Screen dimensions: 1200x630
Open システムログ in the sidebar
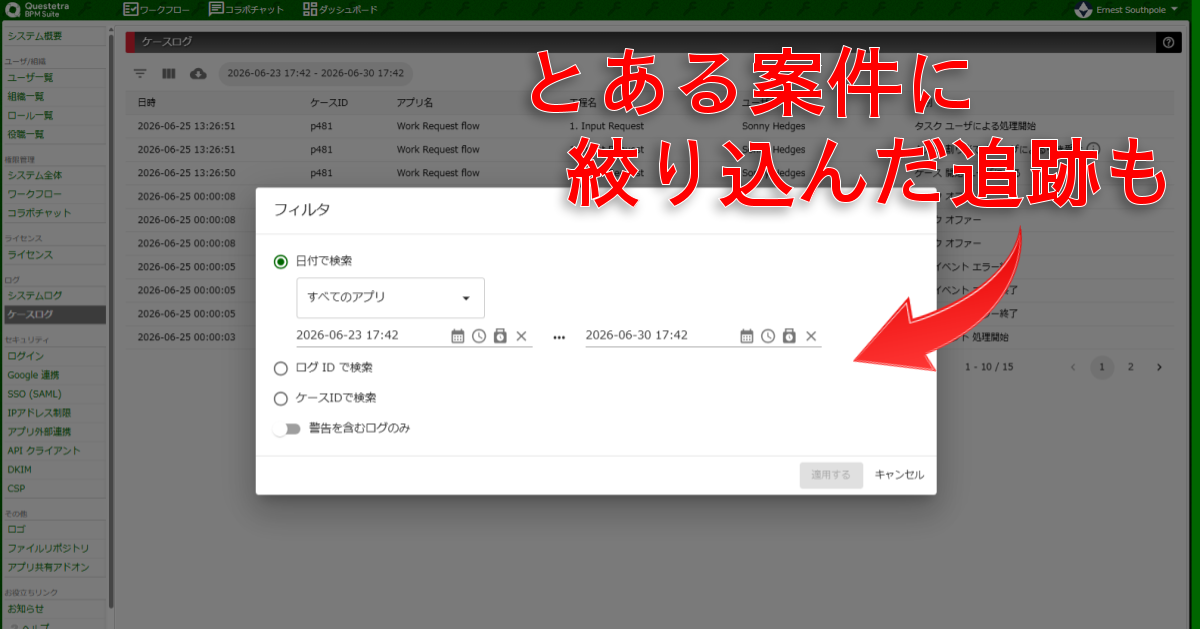pos(35,296)
